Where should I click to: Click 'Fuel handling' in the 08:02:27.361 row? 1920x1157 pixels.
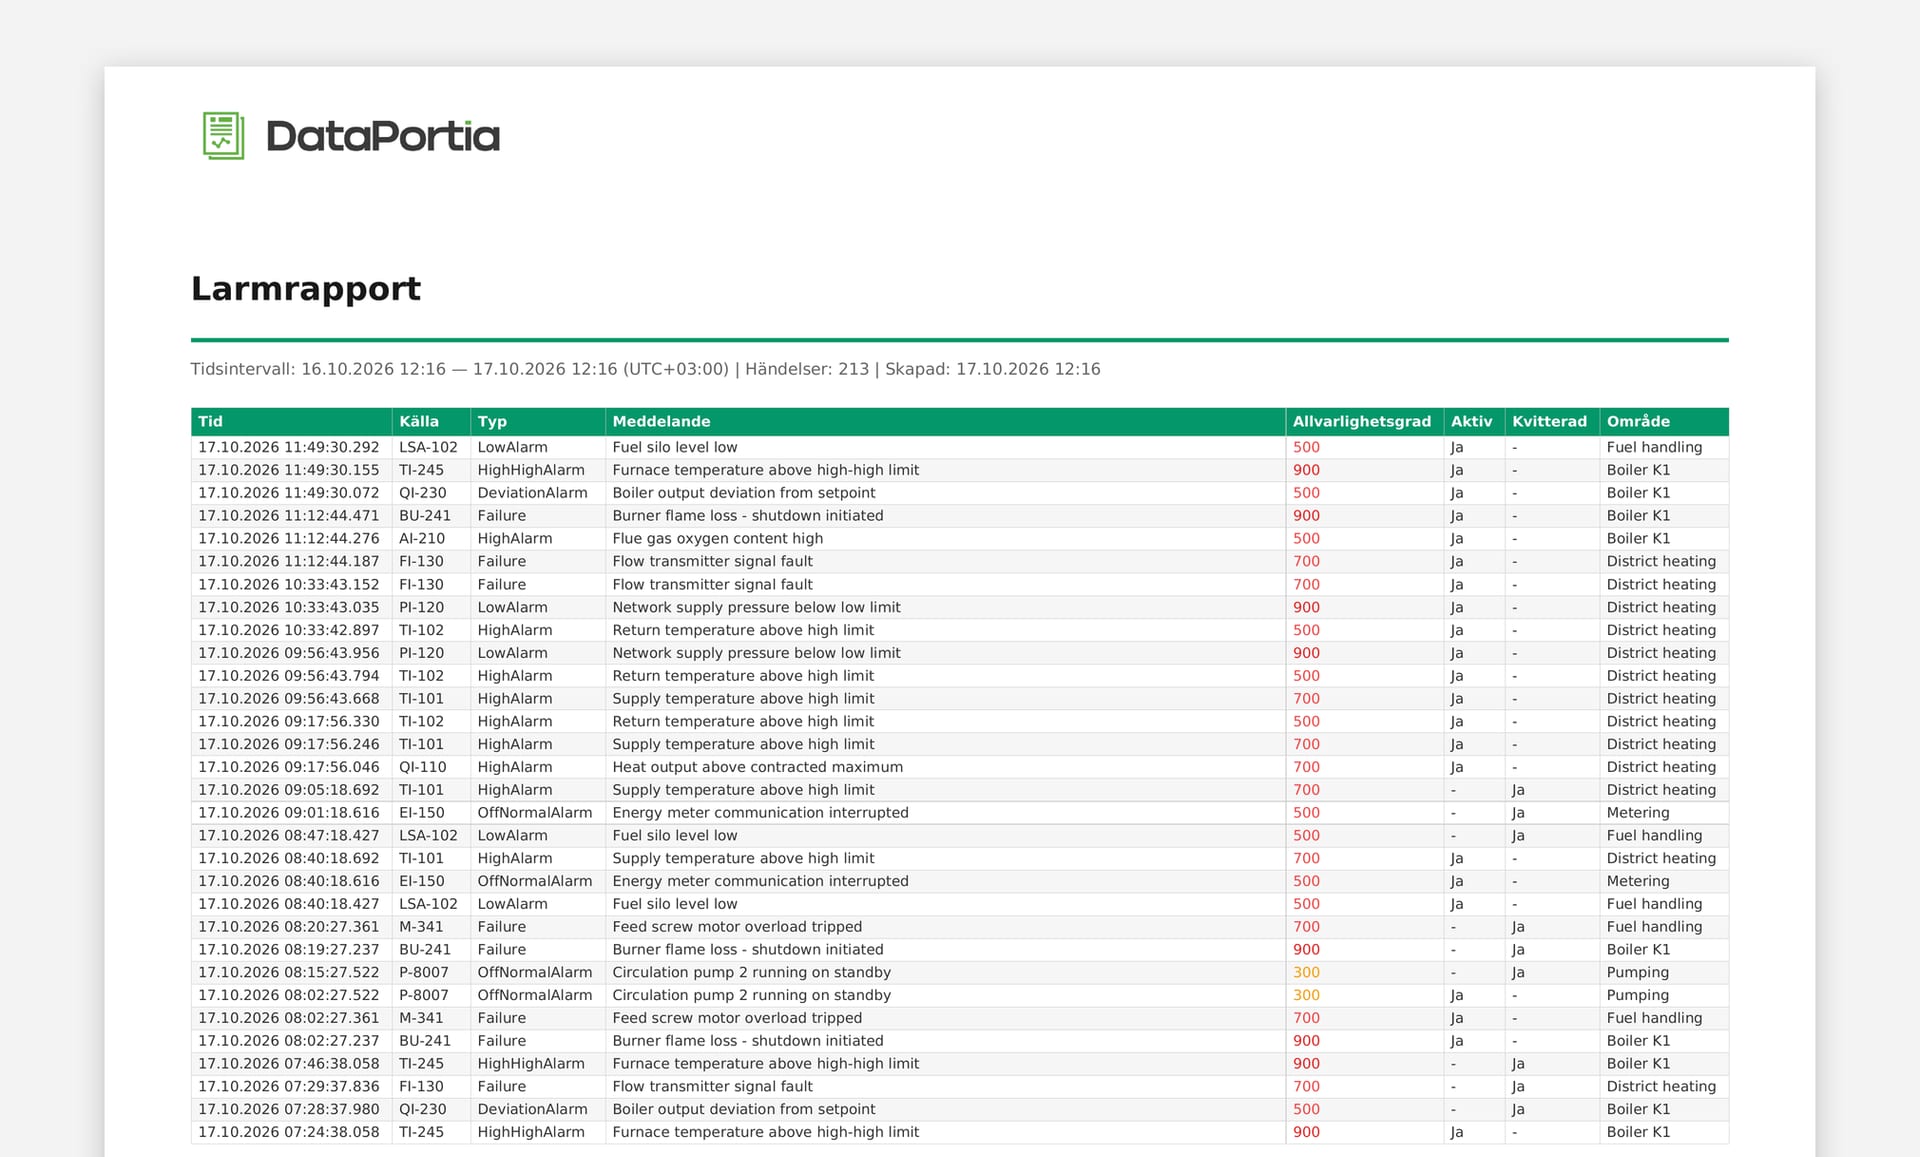[x=1654, y=1018]
